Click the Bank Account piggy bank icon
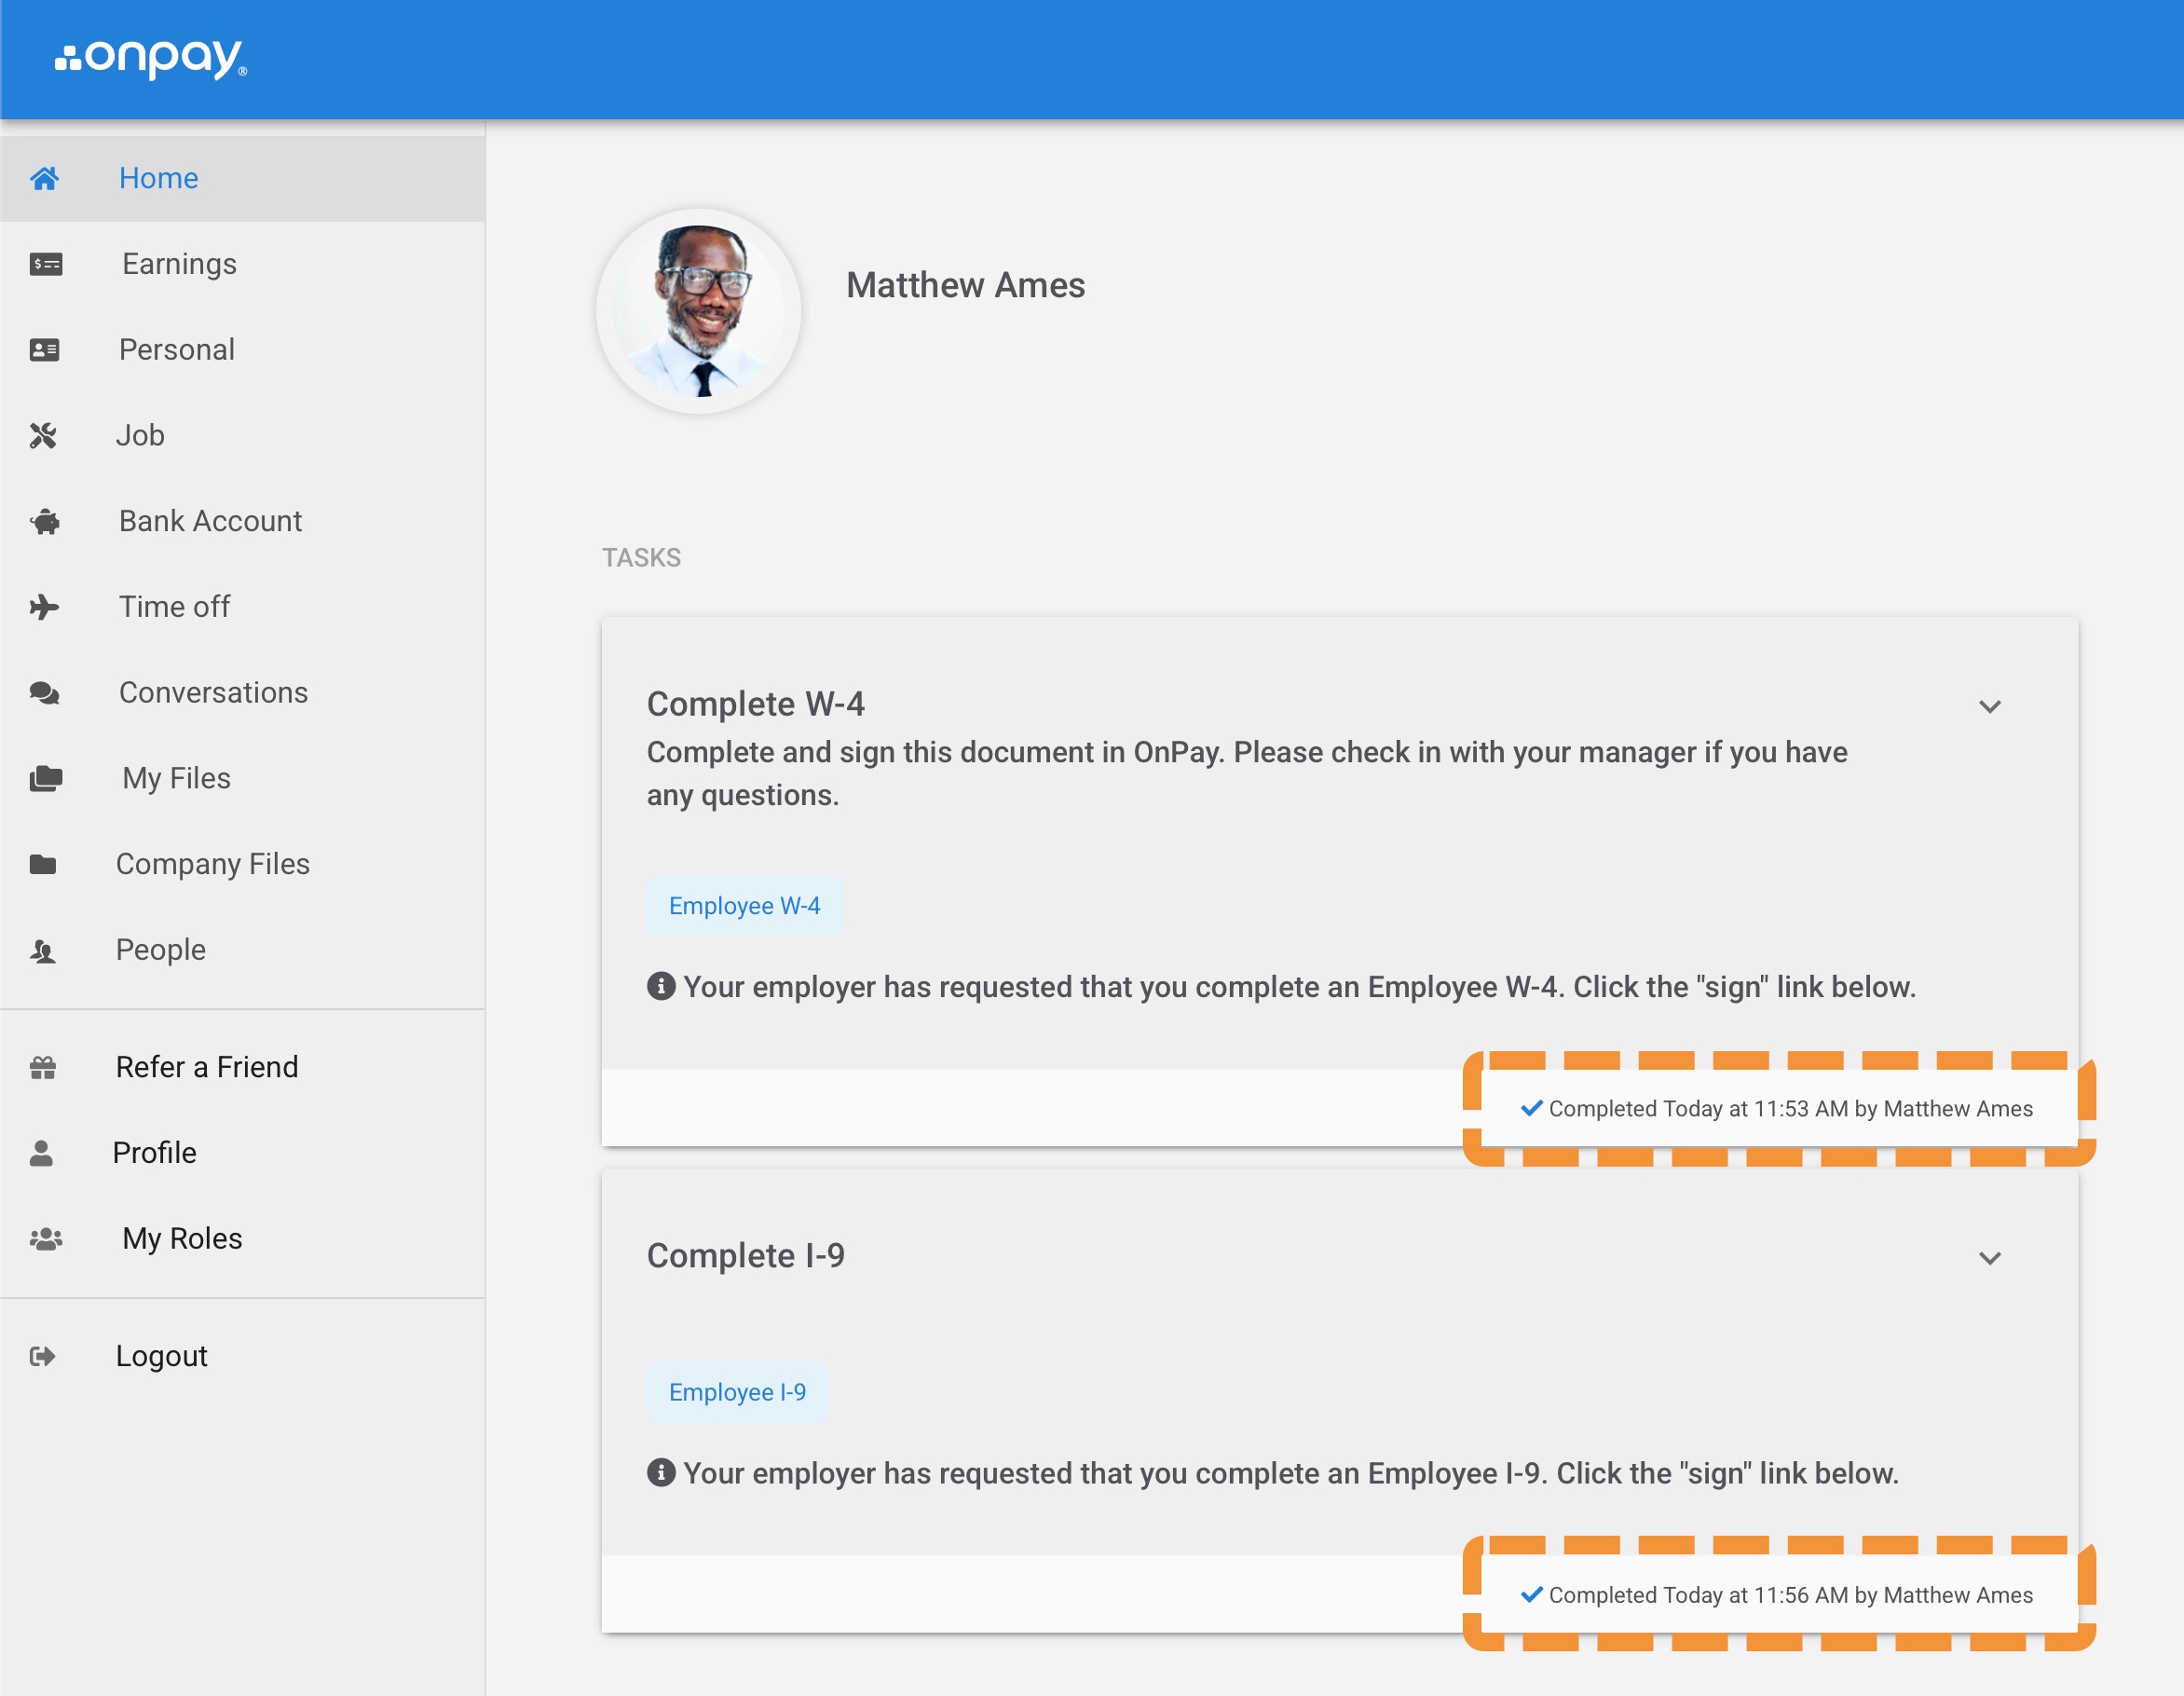This screenshot has width=2184, height=1696. click(x=45, y=521)
